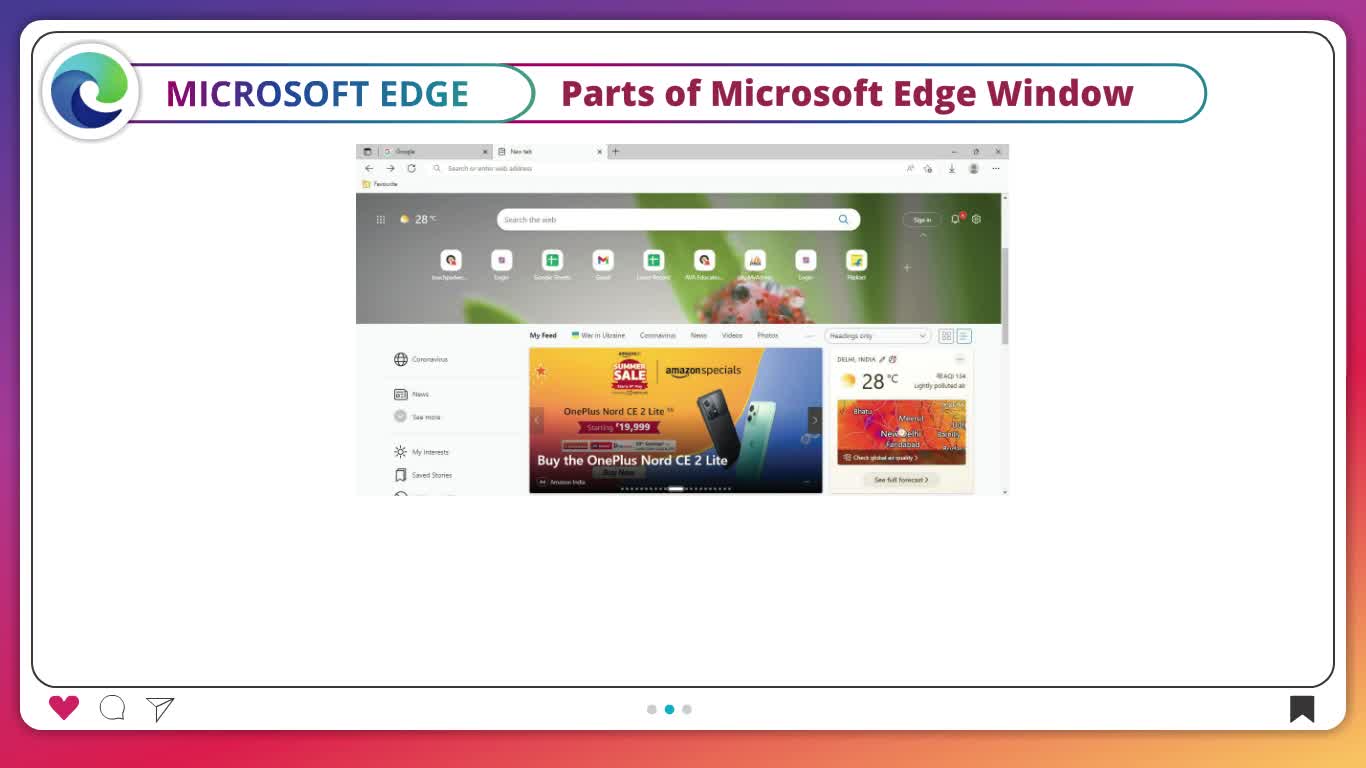The height and width of the screenshot is (768, 1366).
Task: Open the comment bubble icon
Action: 113,708
